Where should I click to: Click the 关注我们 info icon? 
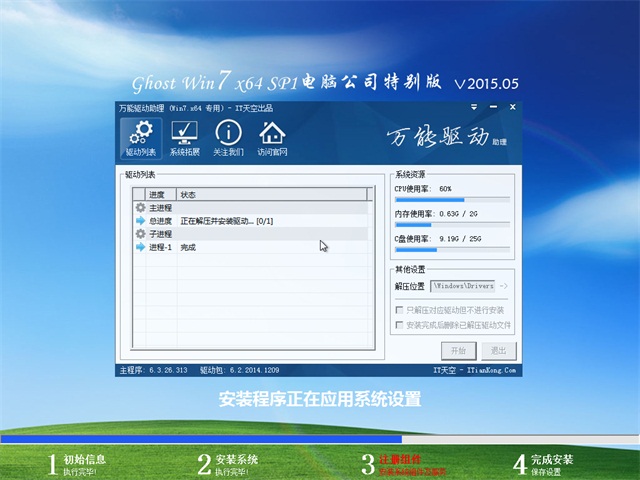point(228,138)
